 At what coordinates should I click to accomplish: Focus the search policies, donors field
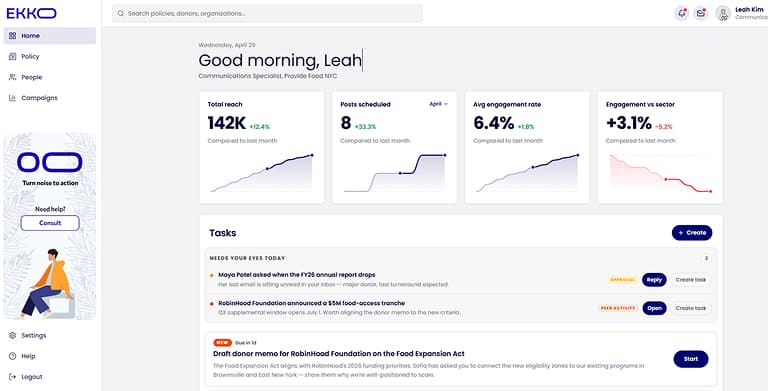267,14
